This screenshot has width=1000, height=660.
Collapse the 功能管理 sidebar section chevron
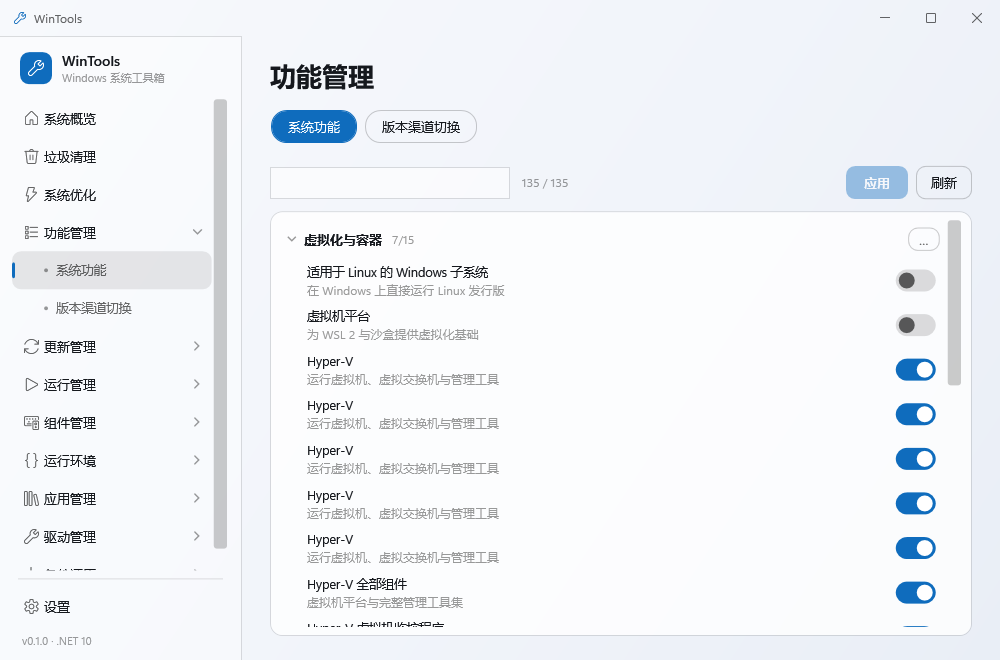197,232
